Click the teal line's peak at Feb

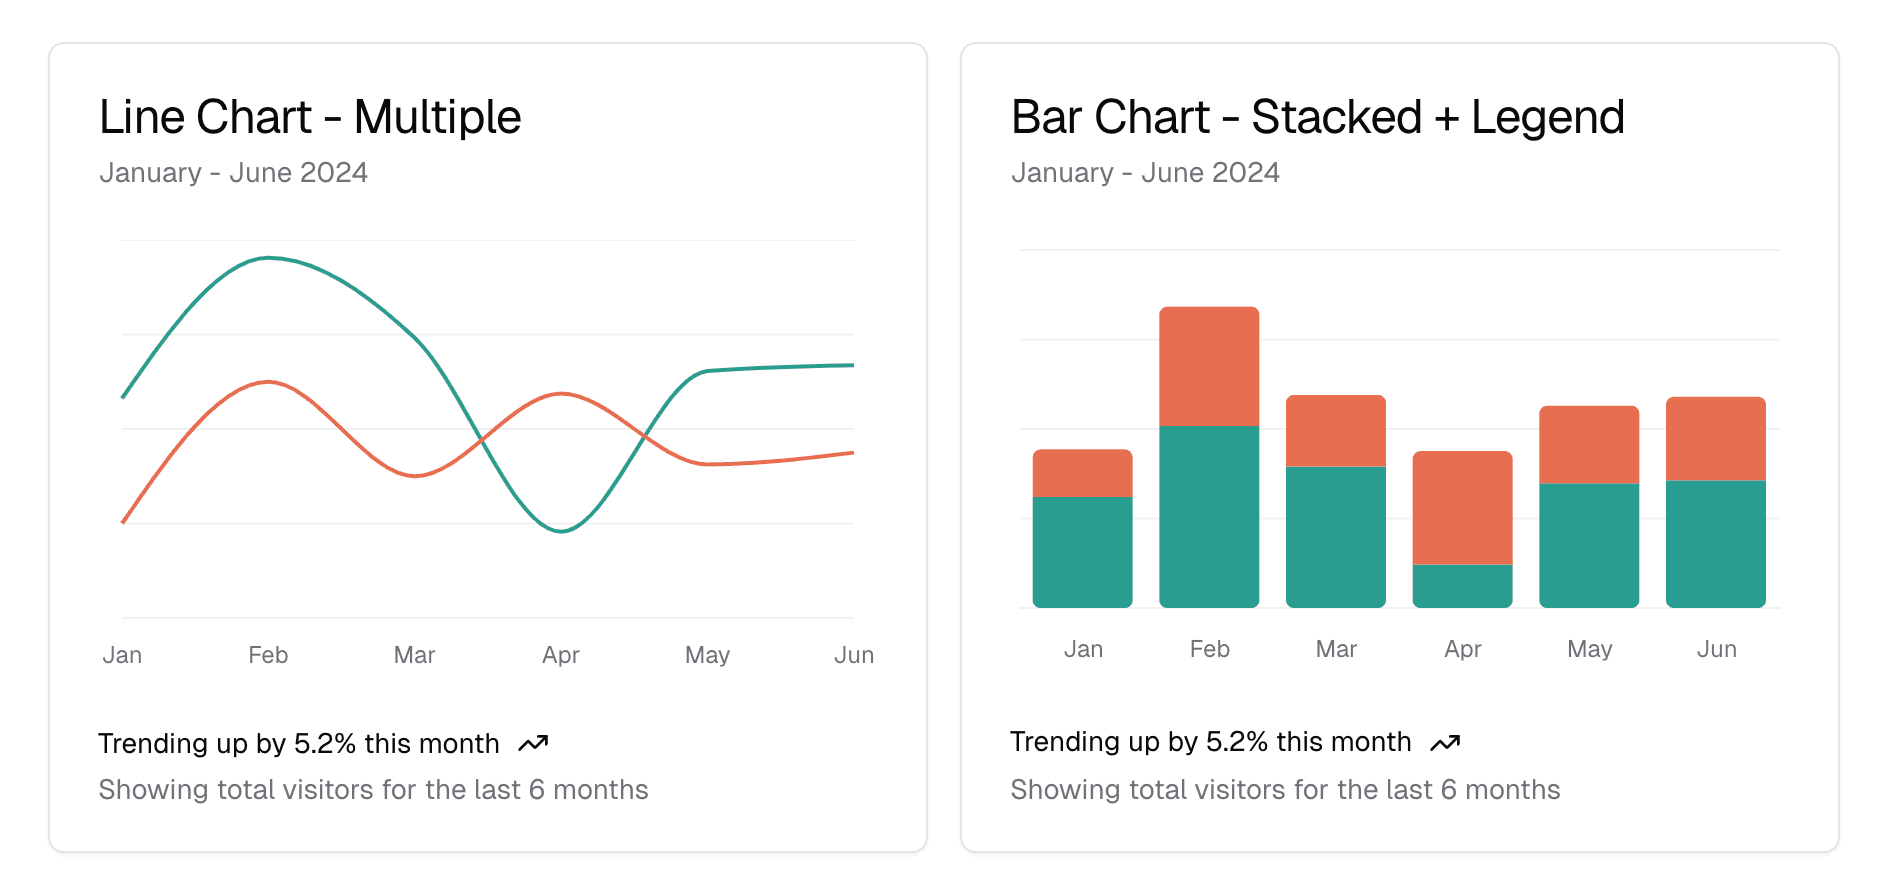tap(268, 258)
